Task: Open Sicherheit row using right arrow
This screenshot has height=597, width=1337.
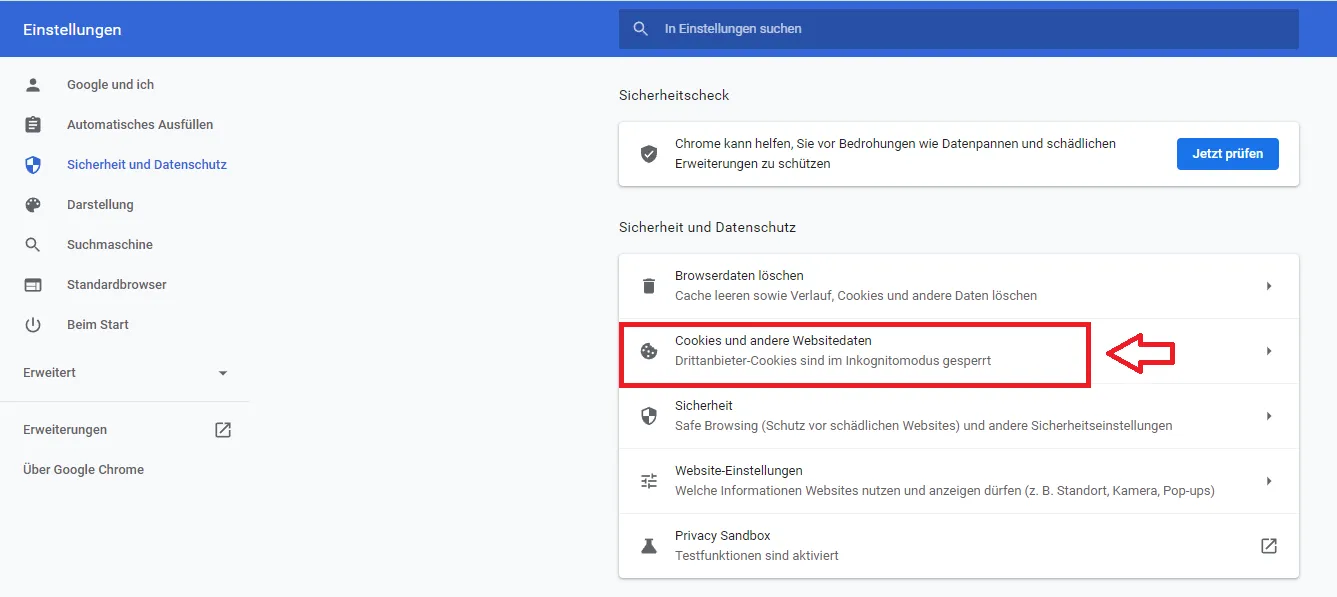Action: tap(1268, 416)
